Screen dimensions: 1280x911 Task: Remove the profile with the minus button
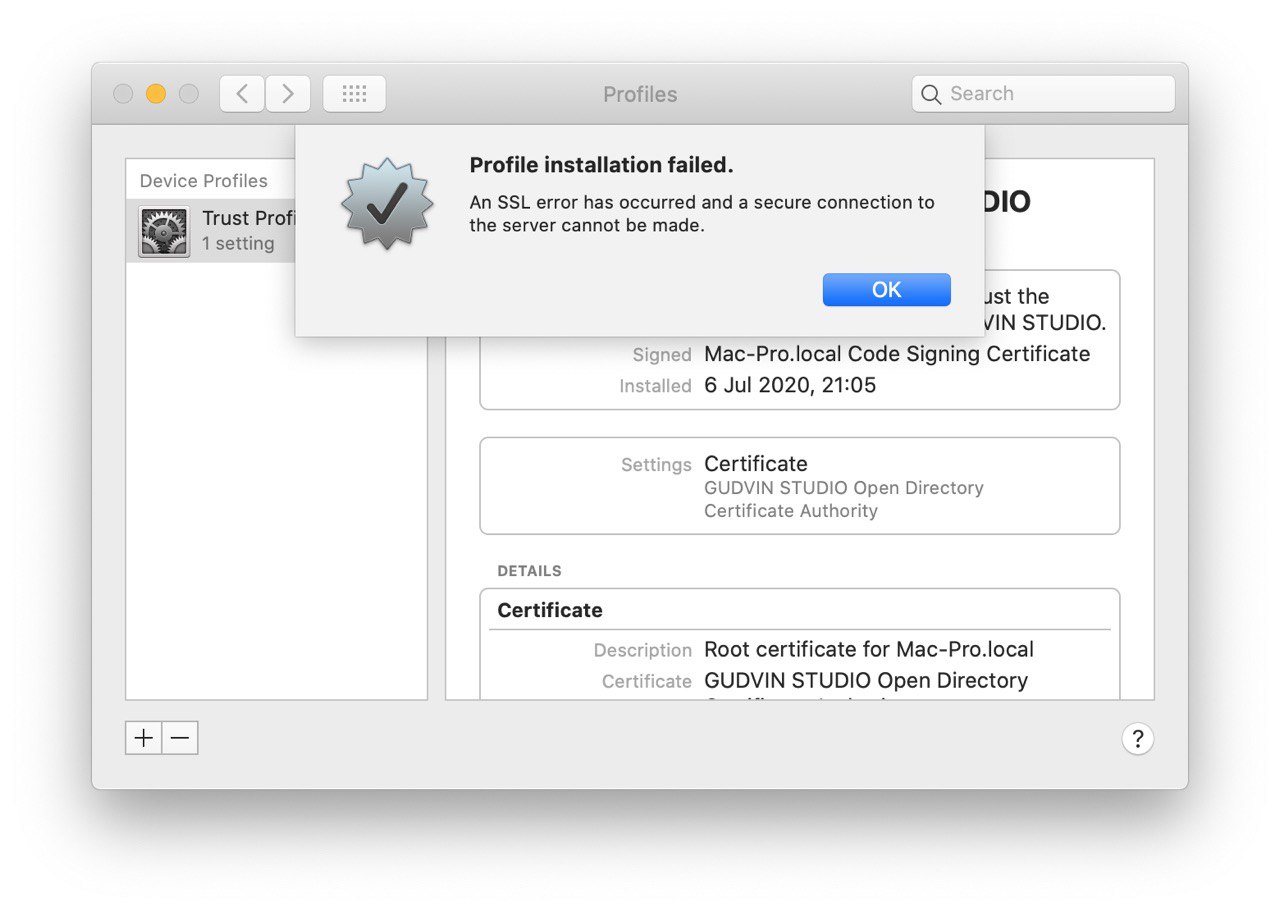point(180,738)
